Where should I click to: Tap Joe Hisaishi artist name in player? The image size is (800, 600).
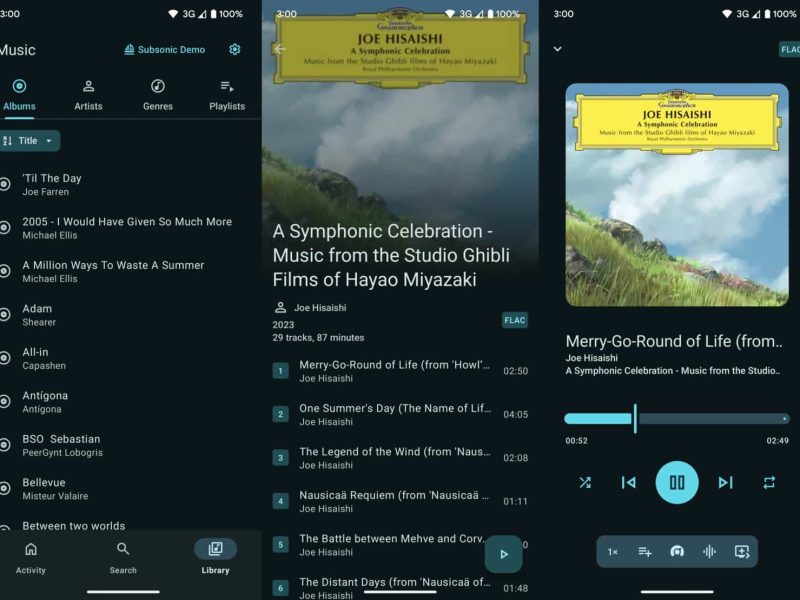coord(591,358)
